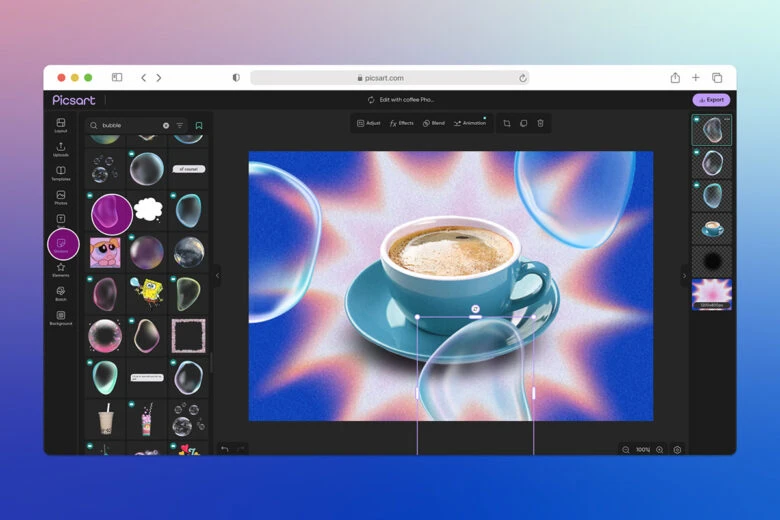This screenshot has height=520, width=780.
Task: Collapse the layers panel with right chevron
Action: click(x=684, y=275)
